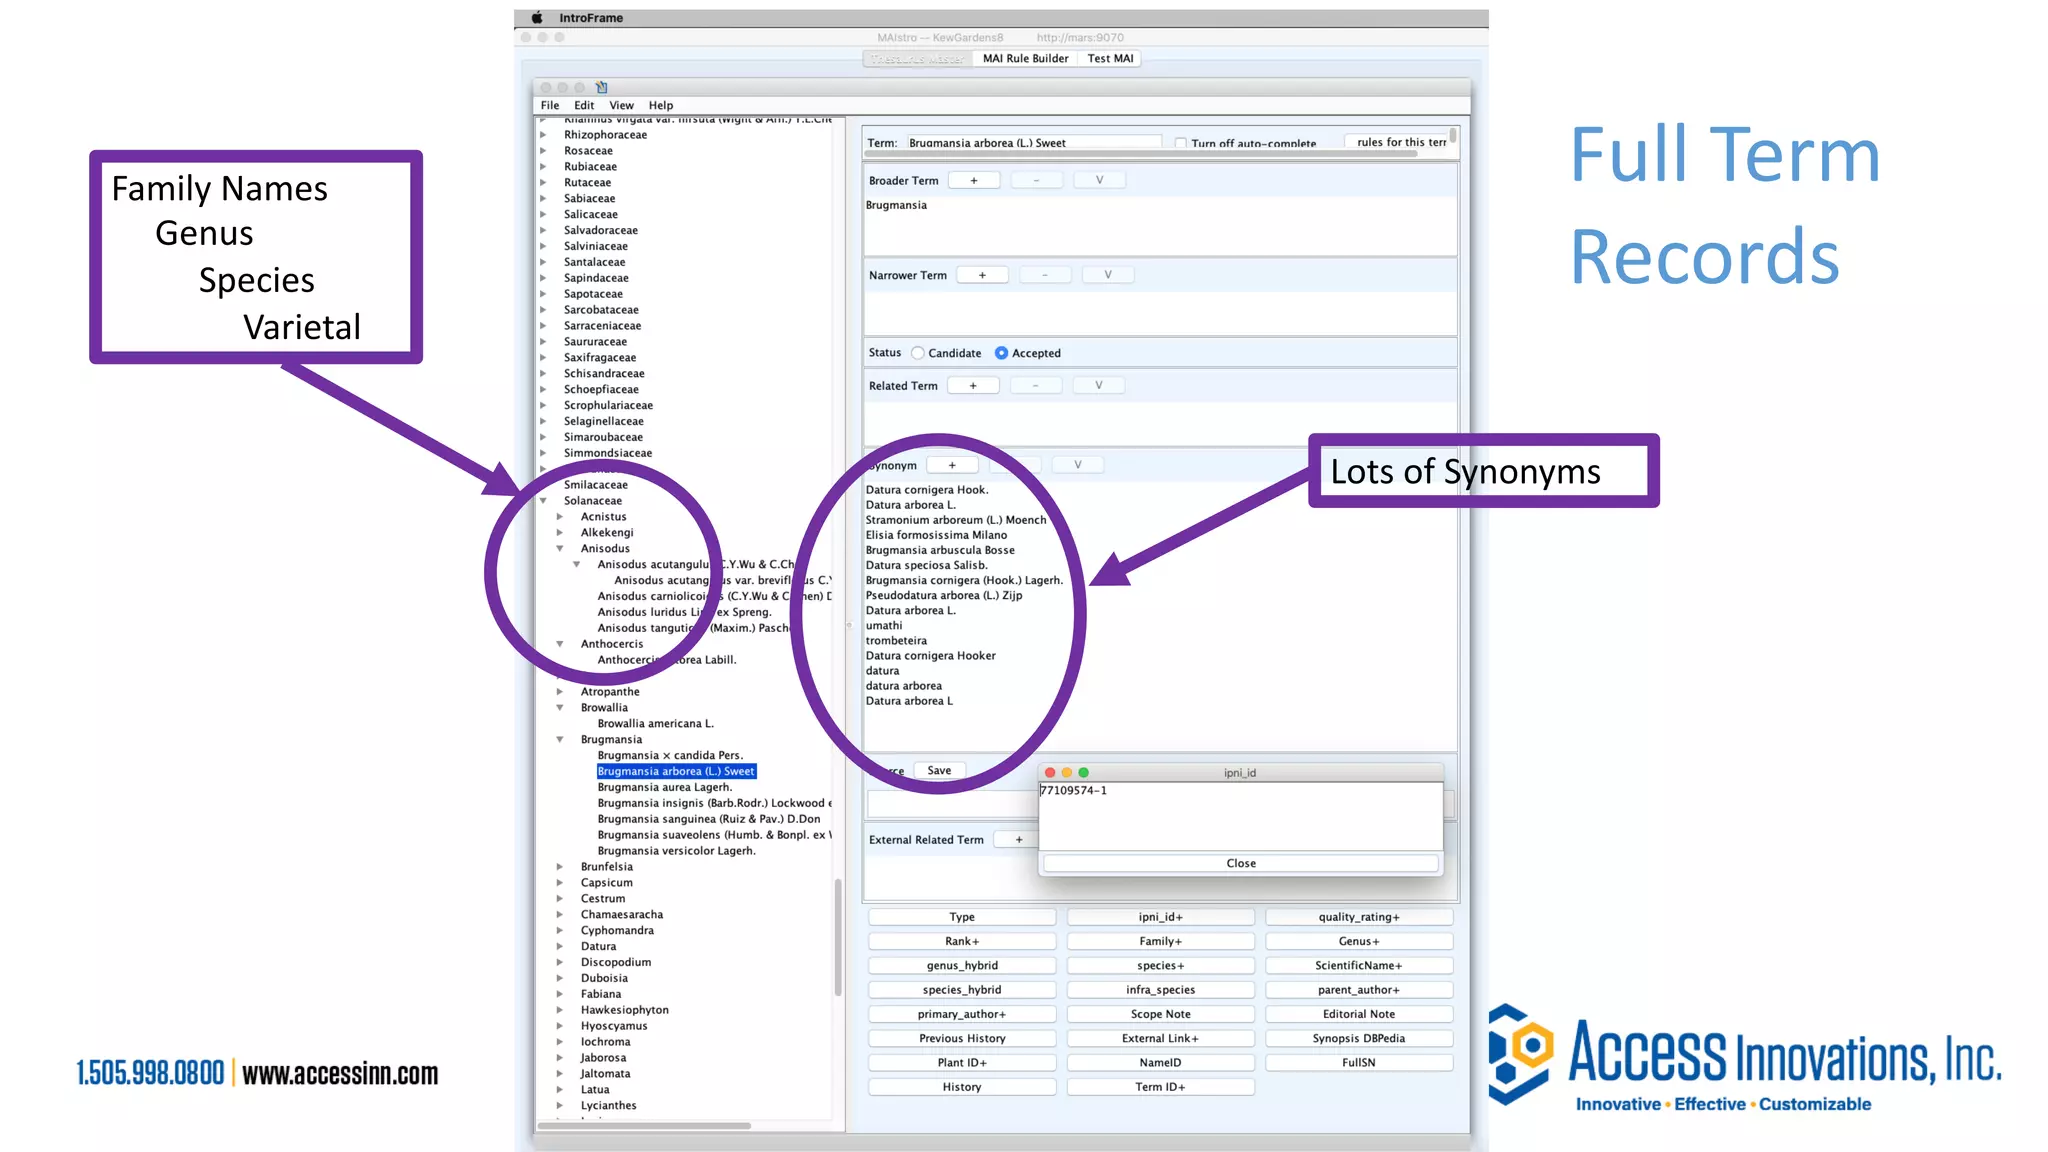Click the minus icon beside Broader Term

click(x=1036, y=181)
